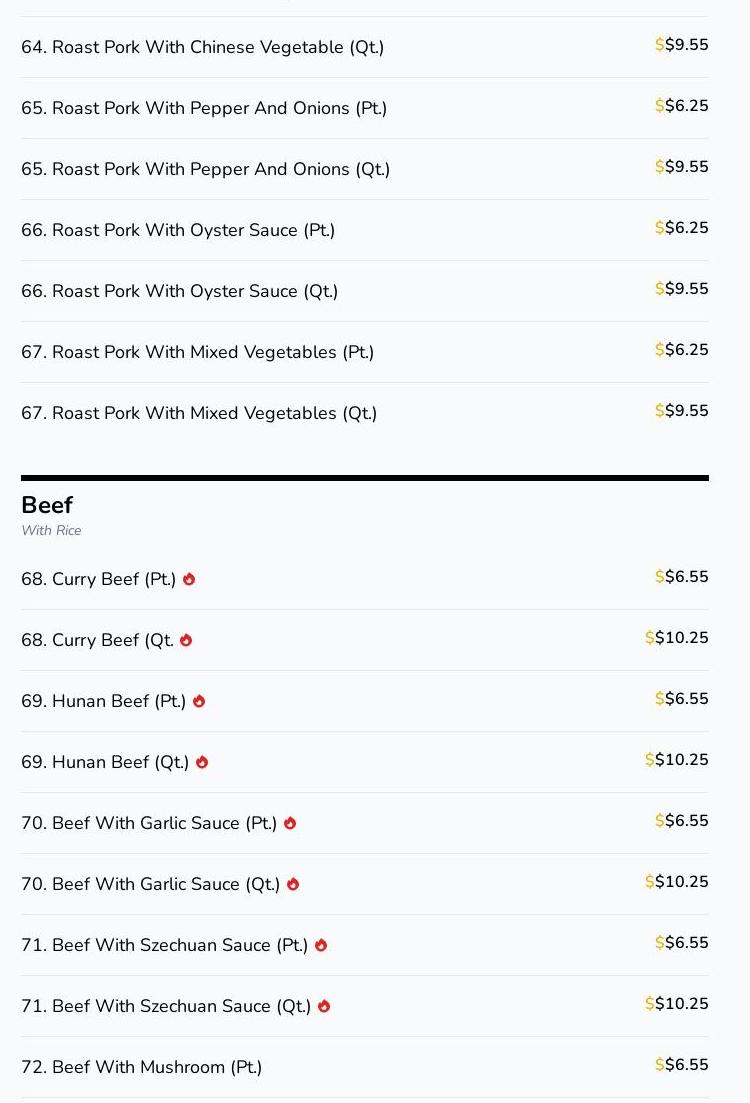Open 65. Roast Pork With Pepper And Onions (Pt.)
Image resolution: width=750 pixels, height=1103 pixels.
click(204, 108)
